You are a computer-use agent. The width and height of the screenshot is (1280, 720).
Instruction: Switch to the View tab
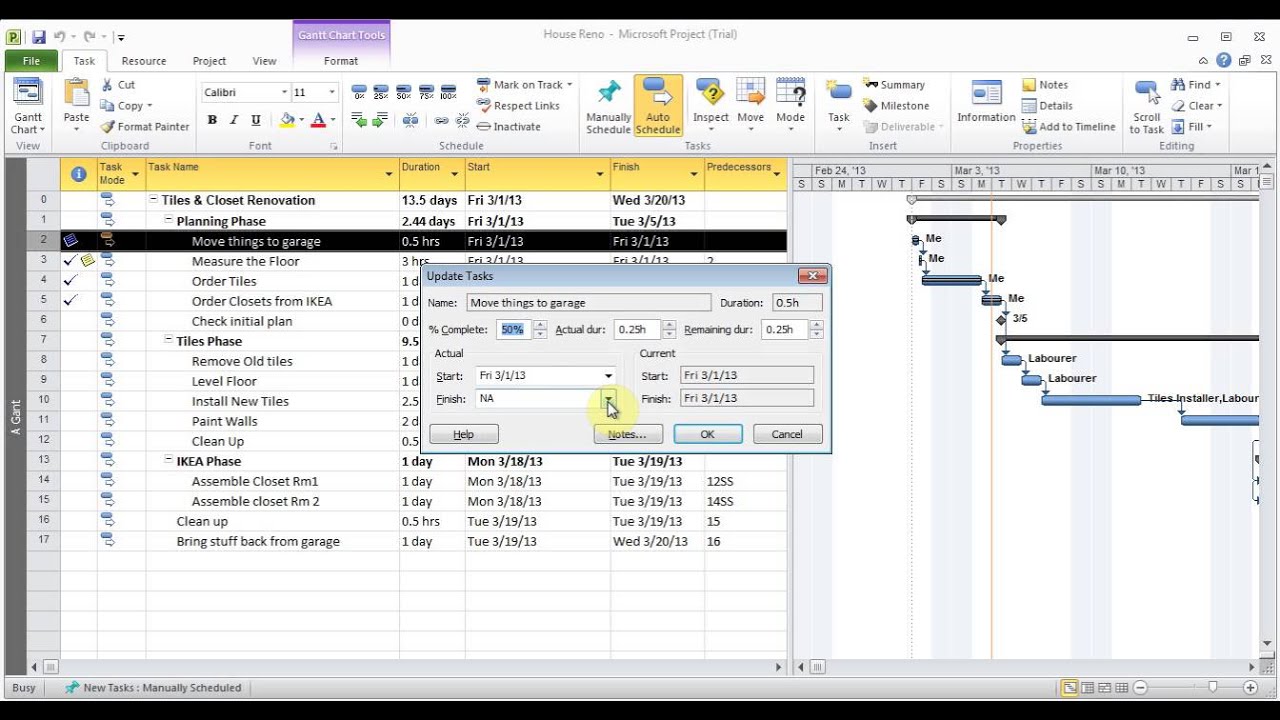pyautogui.click(x=264, y=61)
